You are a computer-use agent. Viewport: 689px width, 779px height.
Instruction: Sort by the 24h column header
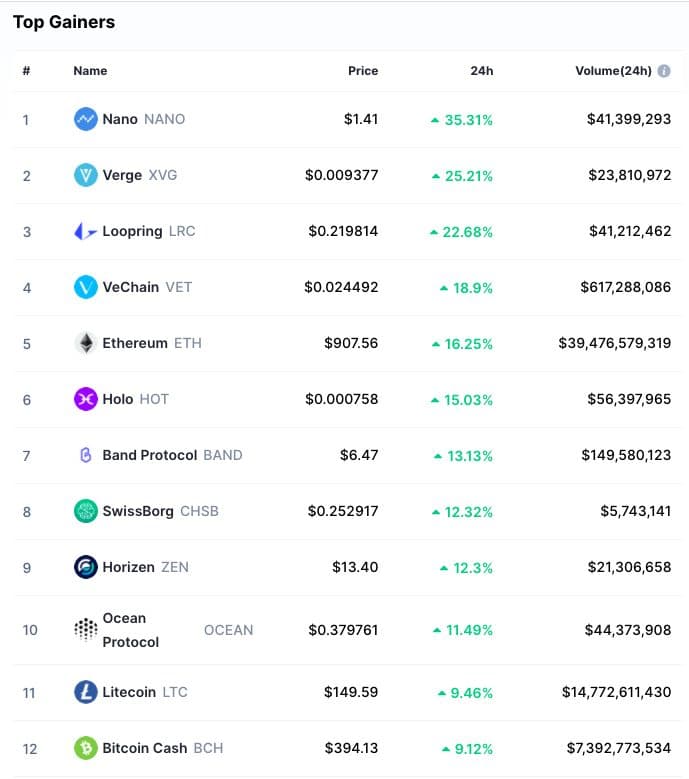click(482, 71)
